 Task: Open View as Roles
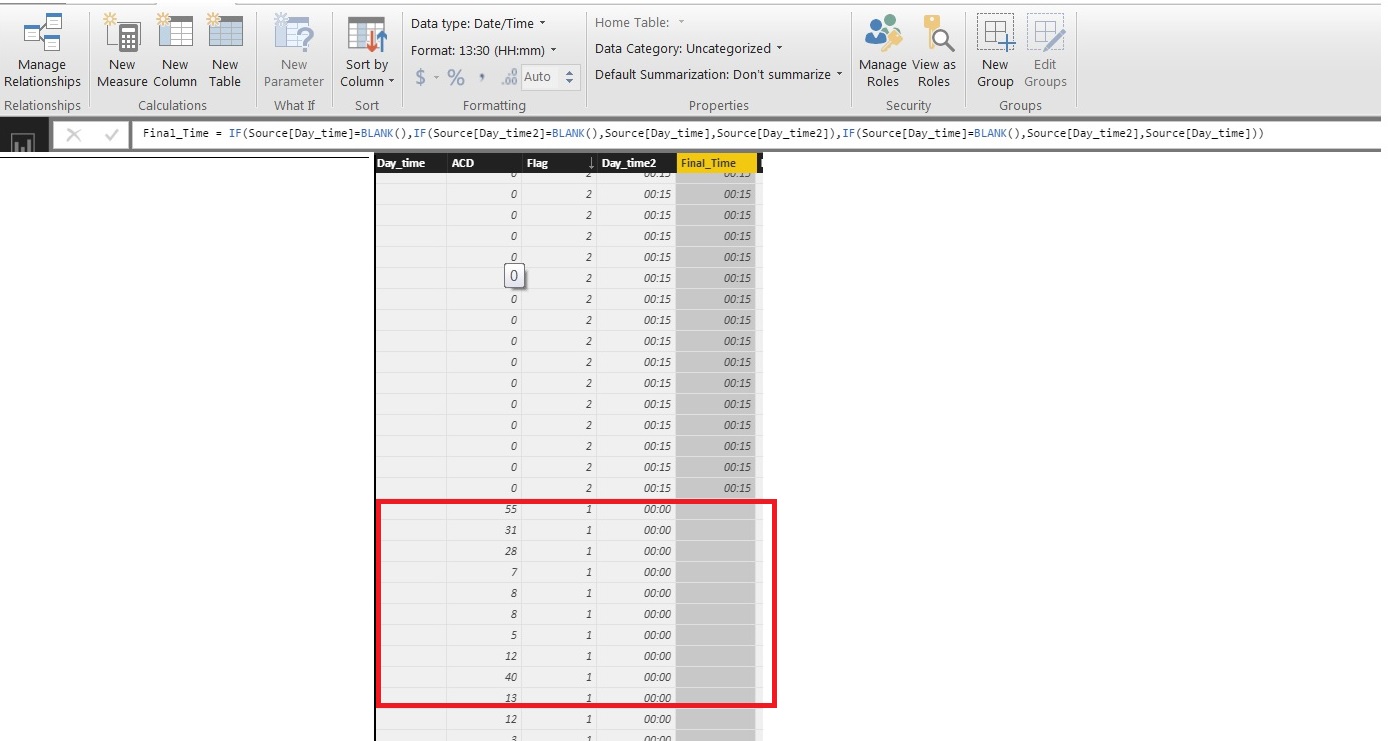934,52
